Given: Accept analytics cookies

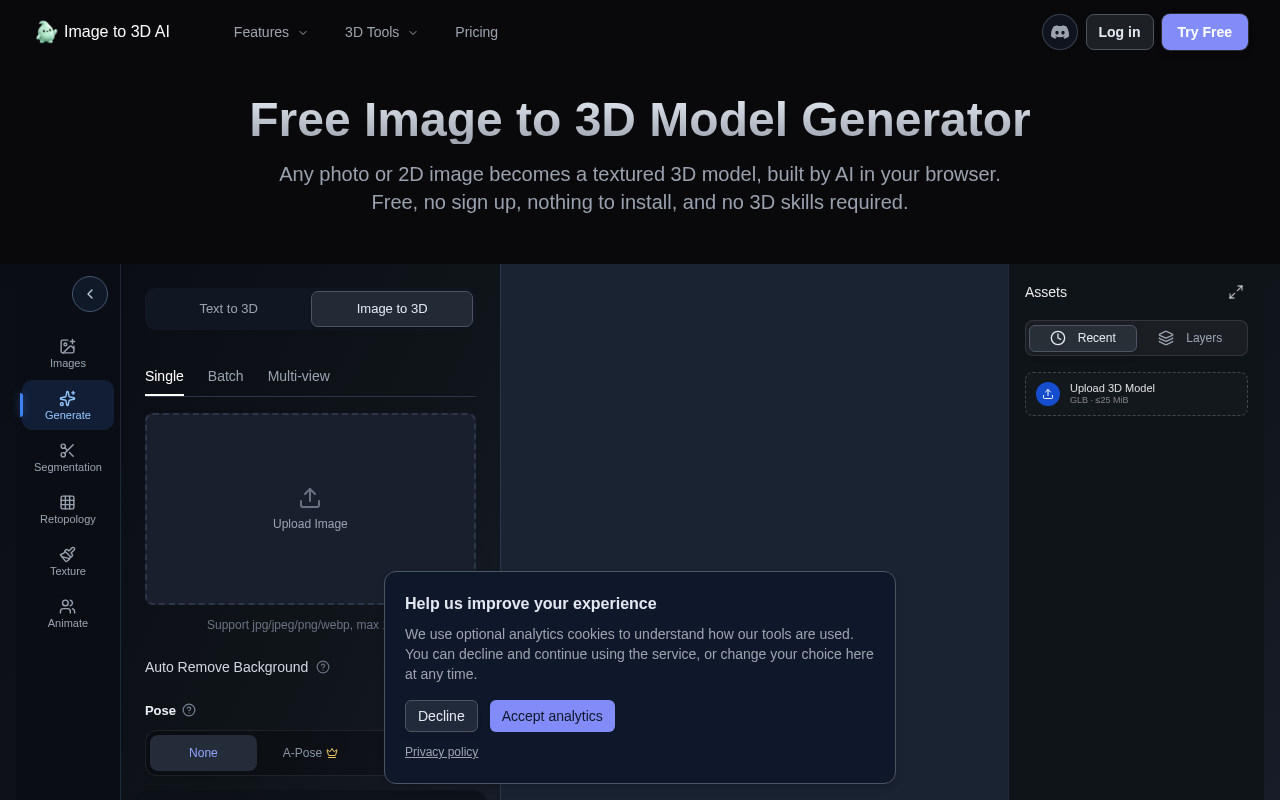Looking at the screenshot, I should point(552,716).
